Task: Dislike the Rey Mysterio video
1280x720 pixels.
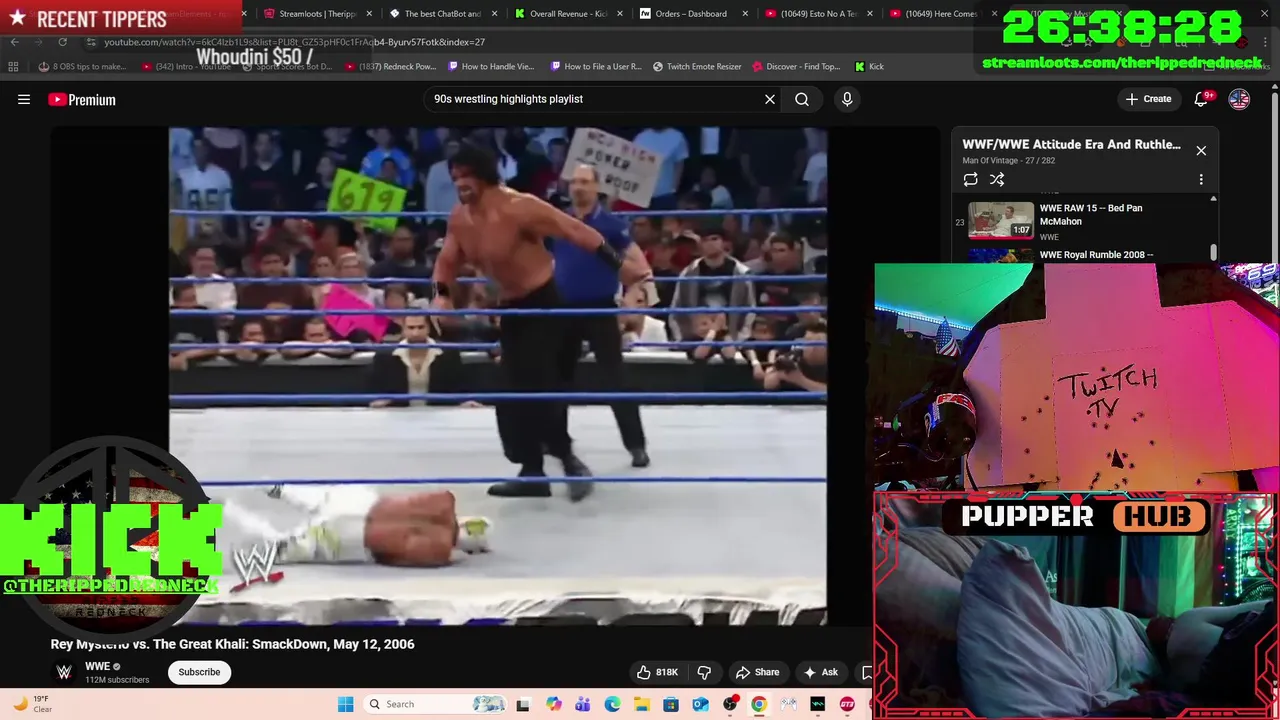Action: pos(704,672)
